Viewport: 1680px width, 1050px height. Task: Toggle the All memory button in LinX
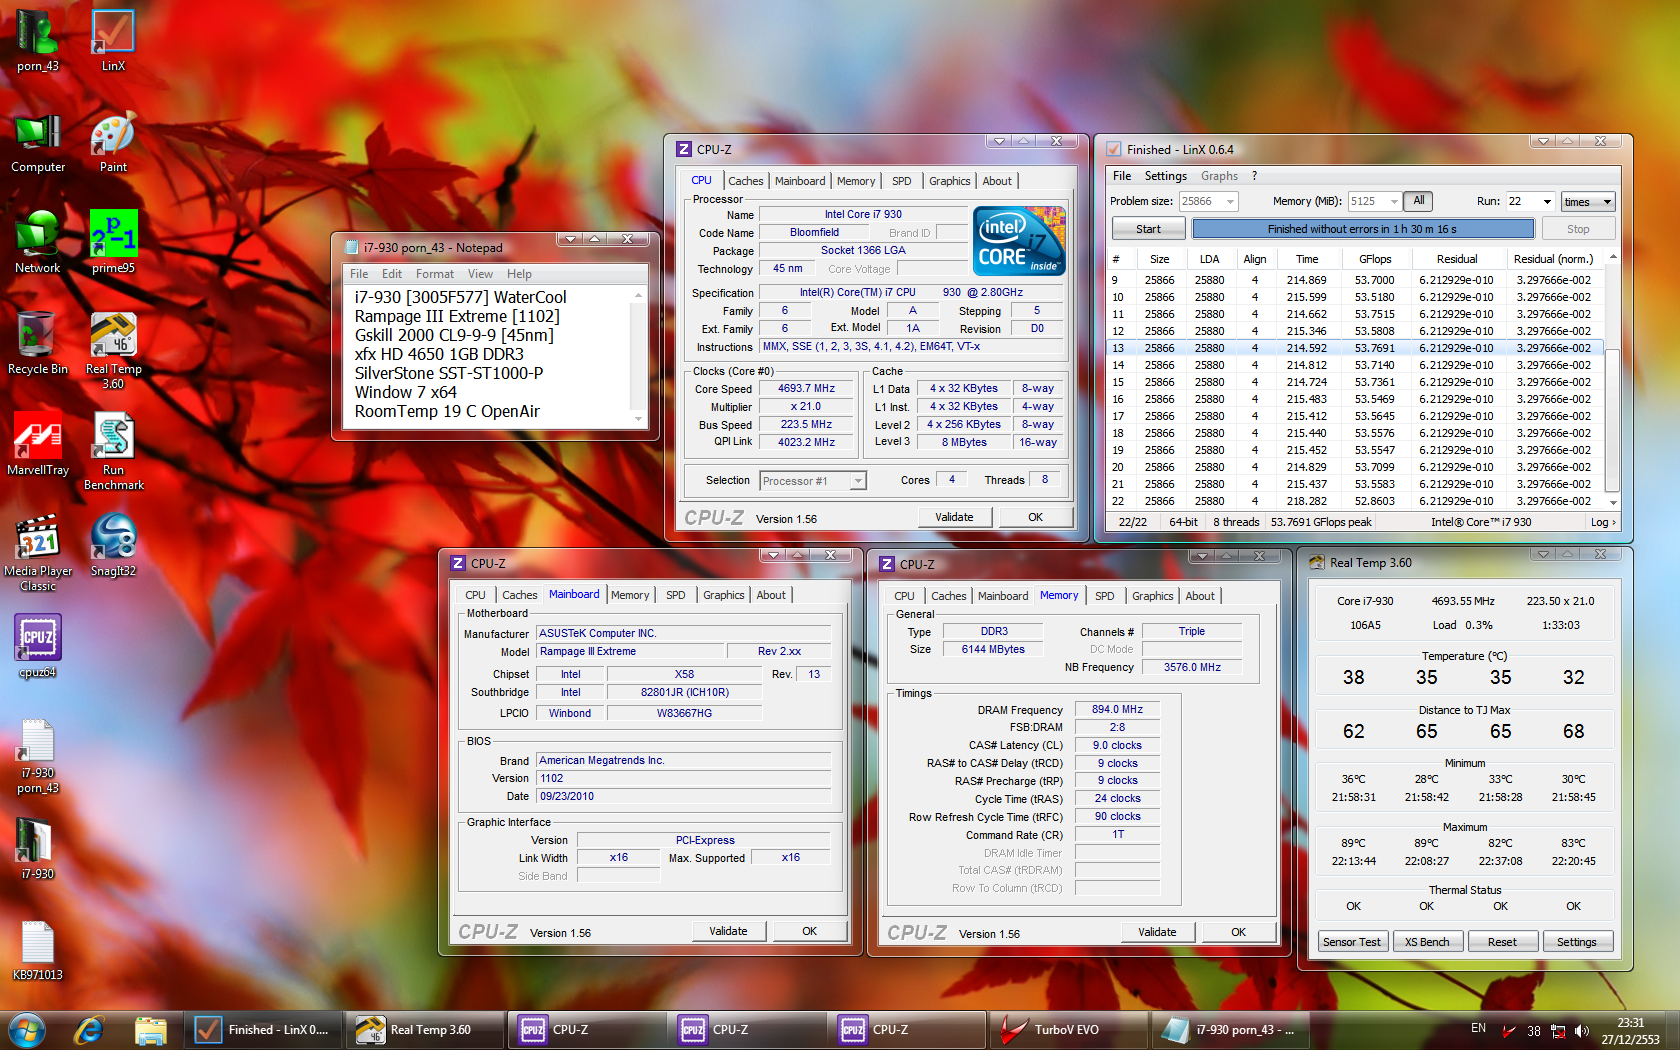(x=1418, y=201)
